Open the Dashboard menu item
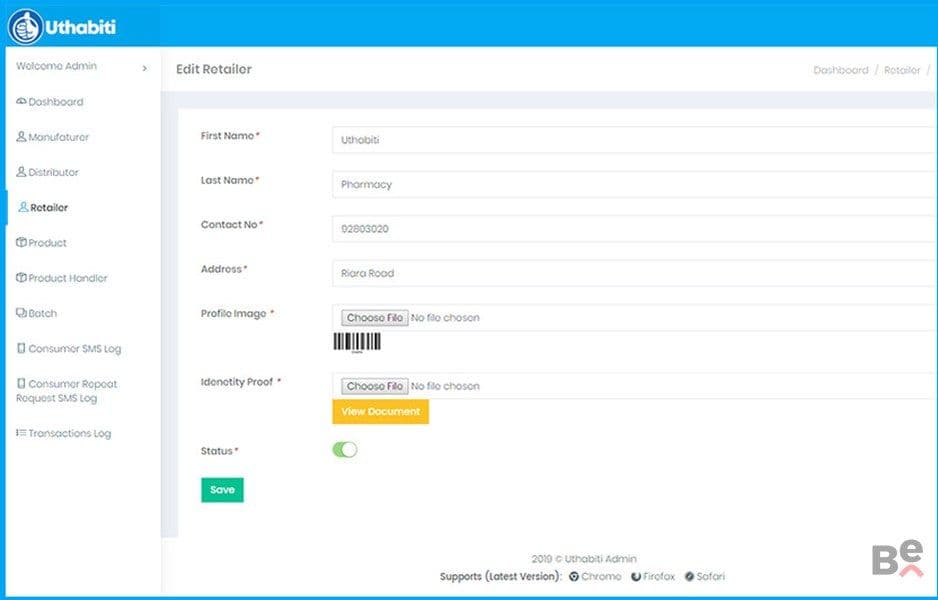 tap(56, 102)
